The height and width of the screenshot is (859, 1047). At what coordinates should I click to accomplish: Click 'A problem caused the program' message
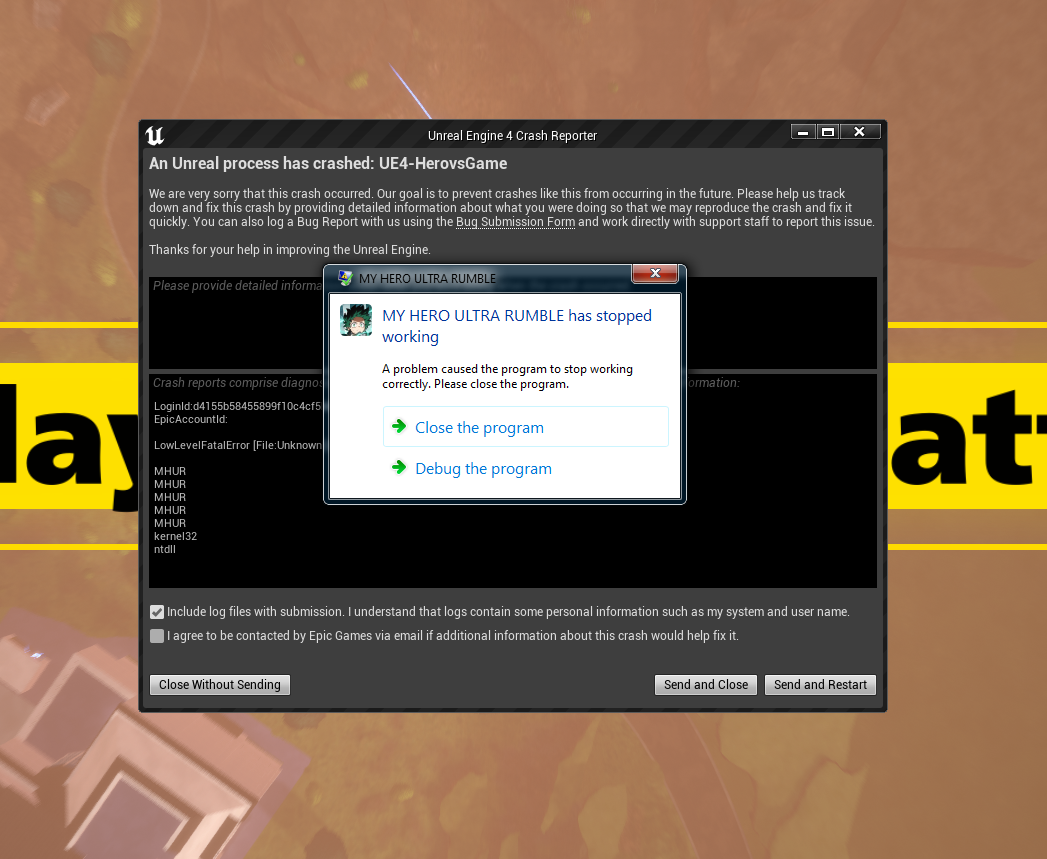point(507,376)
